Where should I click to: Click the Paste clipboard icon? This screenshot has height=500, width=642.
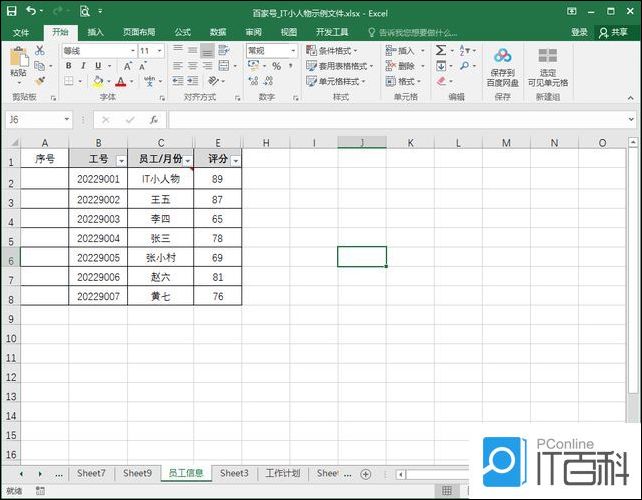coord(18,60)
